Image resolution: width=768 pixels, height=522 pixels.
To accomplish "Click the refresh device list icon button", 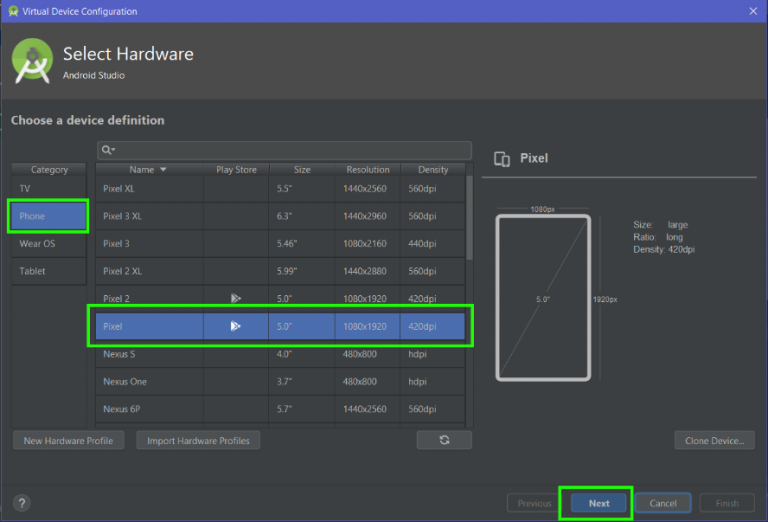I will point(444,440).
